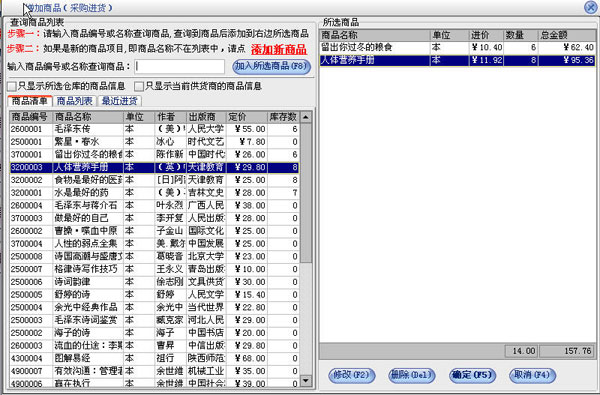The image size is (600, 395).
Task: Sort by the 商品编号 column header
Action: click(x=31, y=117)
